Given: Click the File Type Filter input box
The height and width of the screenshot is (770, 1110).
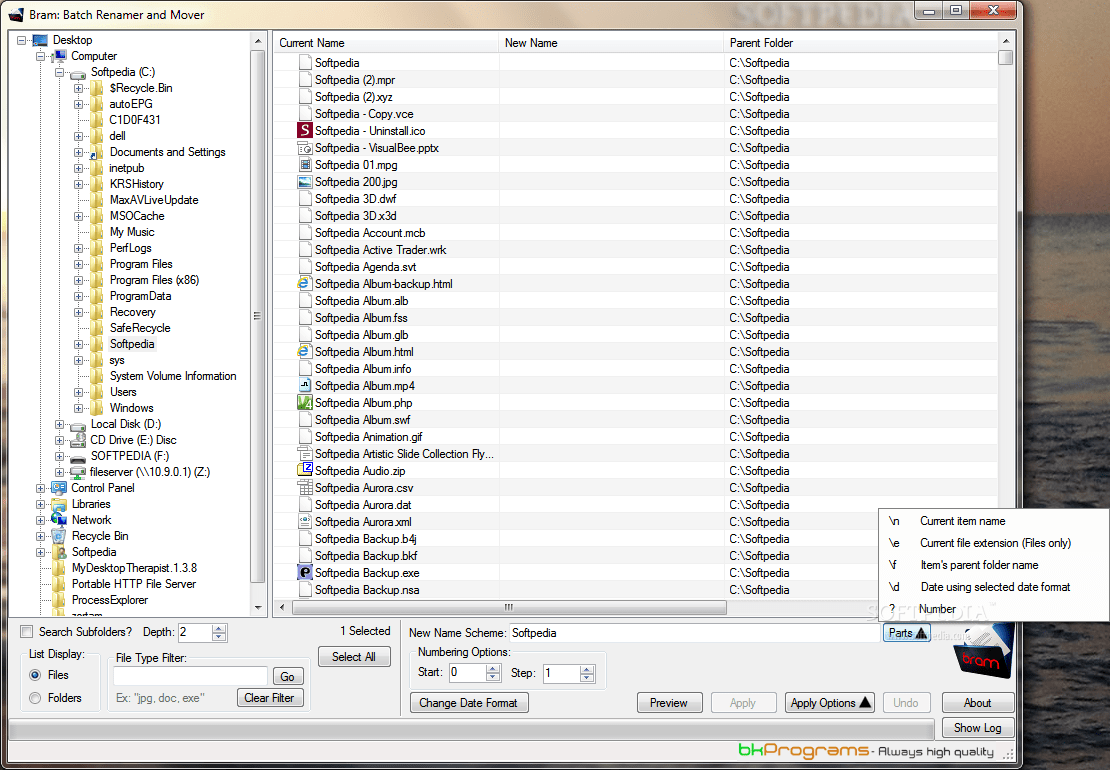Looking at the screenshot, I should tap(190, 676).
